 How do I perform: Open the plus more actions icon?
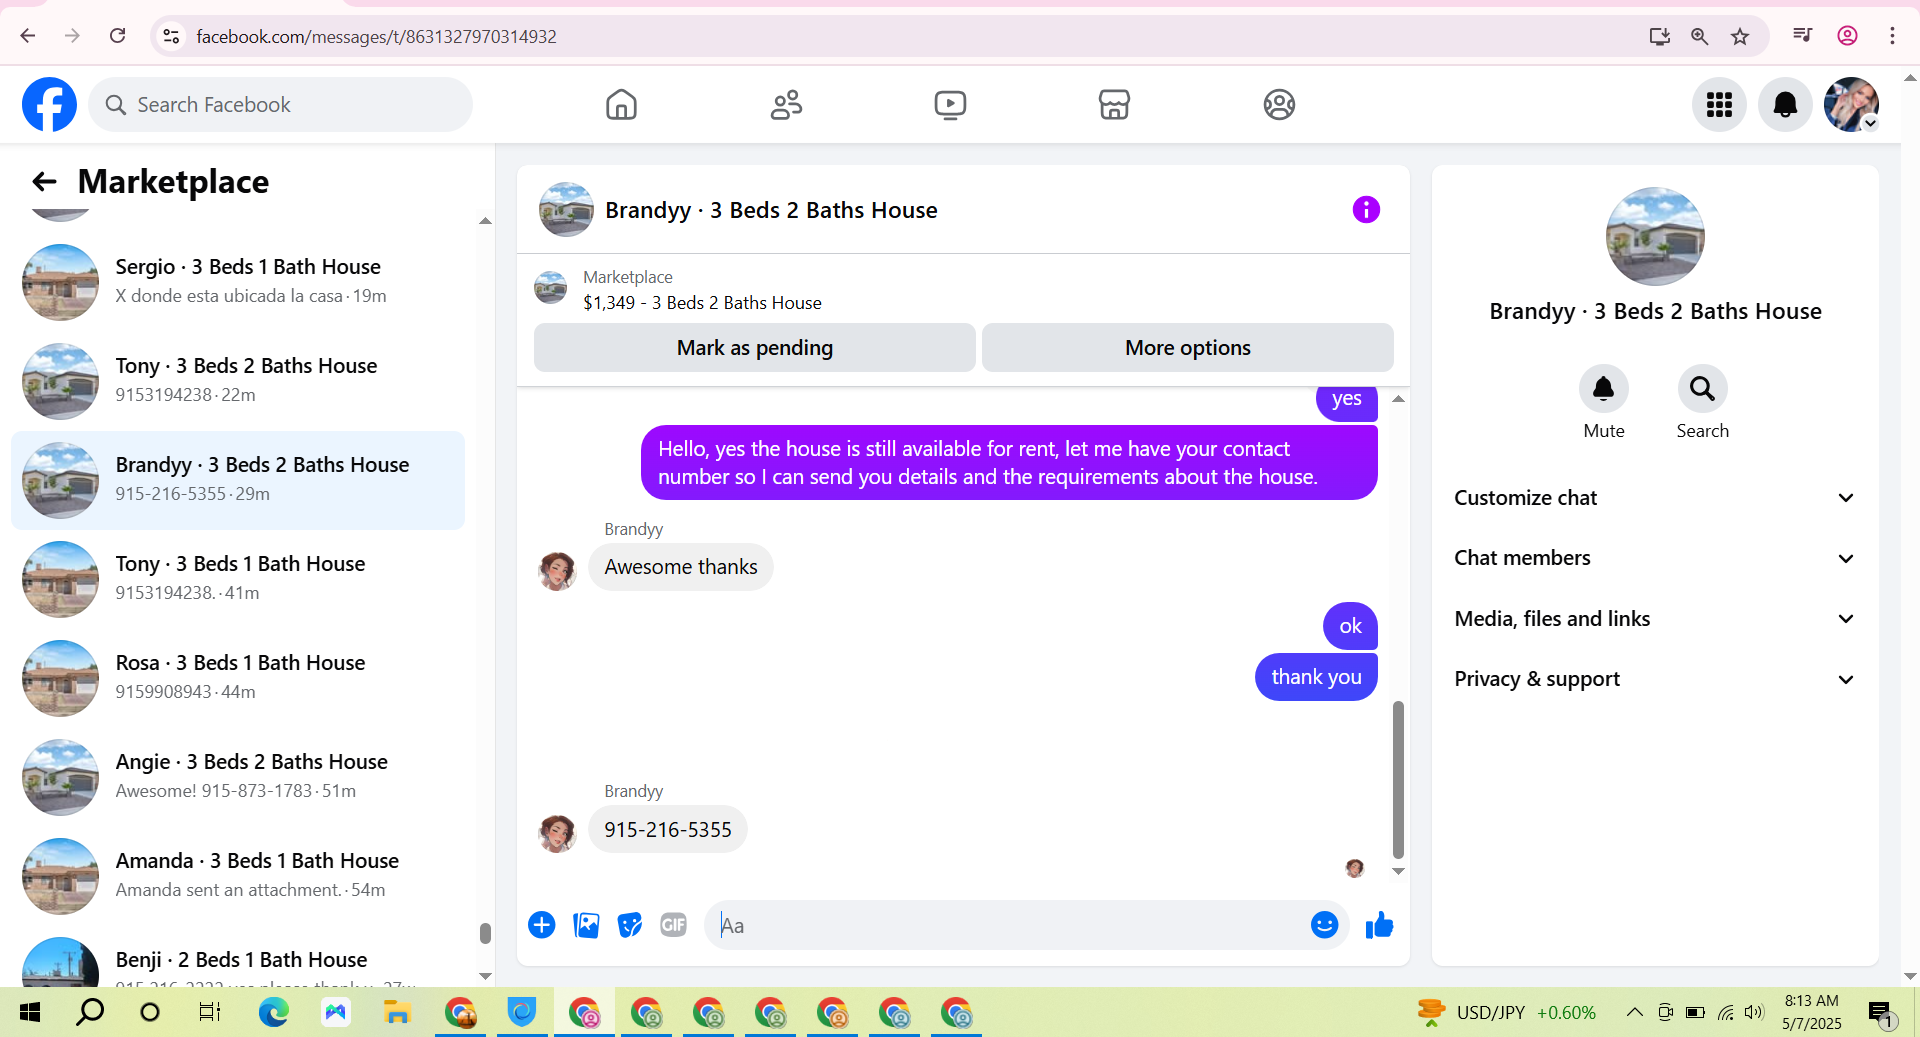(x=542, y=925)
